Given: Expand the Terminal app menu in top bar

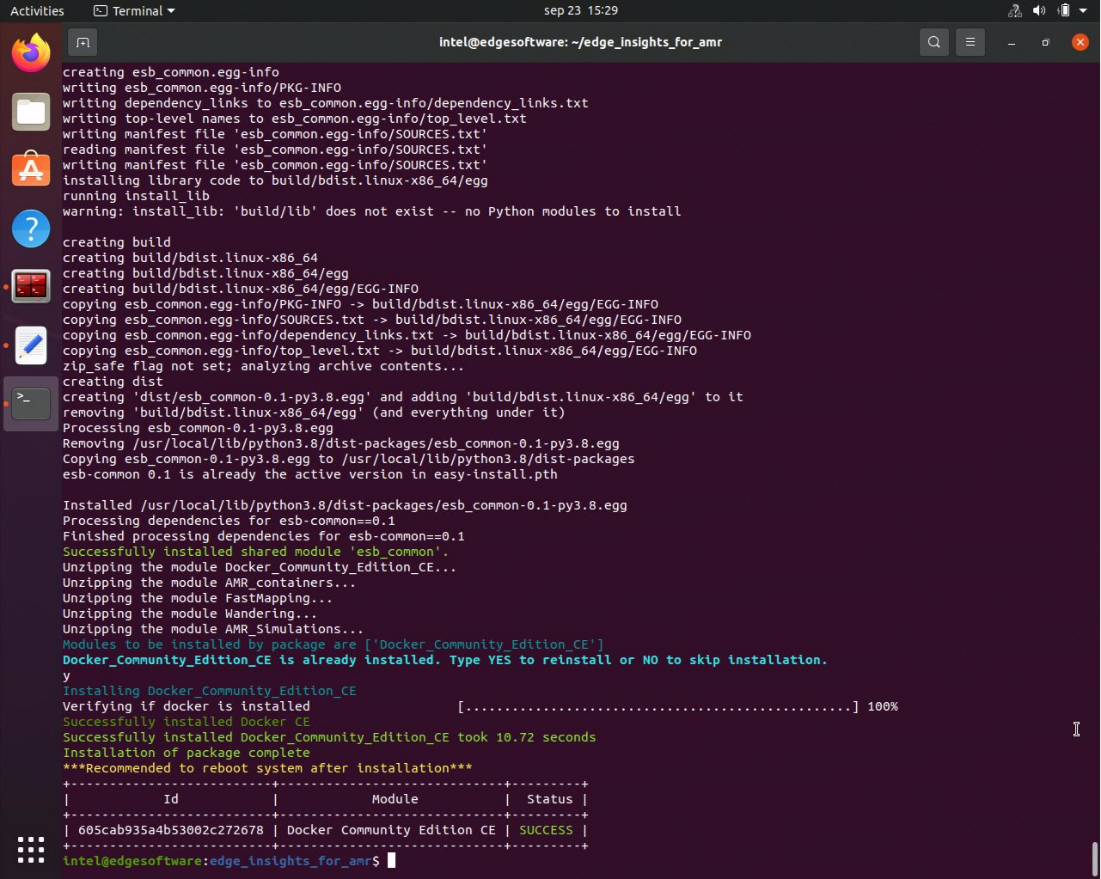Looking at the screenshot, I should (134, 11).
